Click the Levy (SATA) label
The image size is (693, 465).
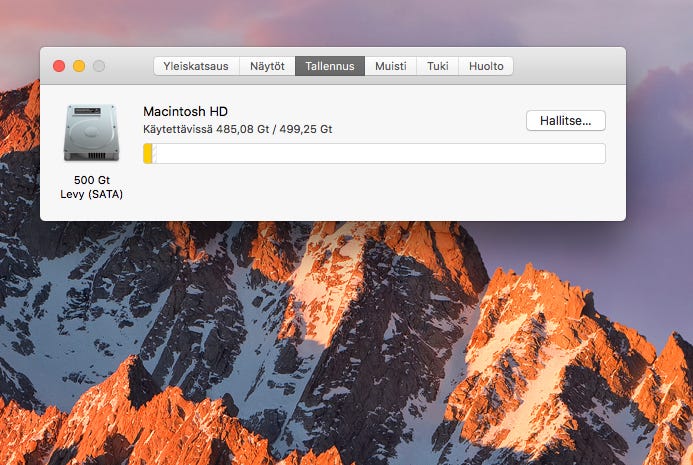91,194
